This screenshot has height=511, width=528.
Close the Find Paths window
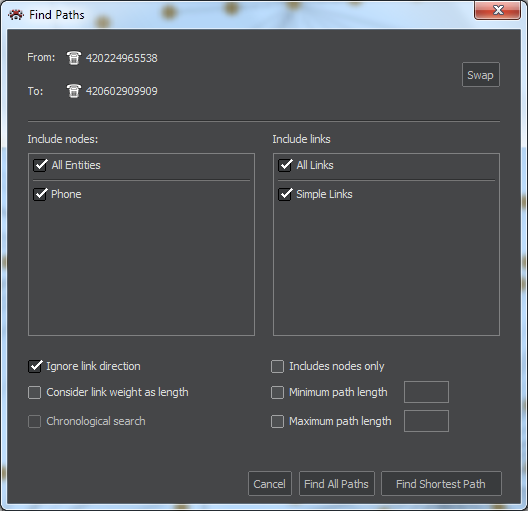click(x=498, y=10)
